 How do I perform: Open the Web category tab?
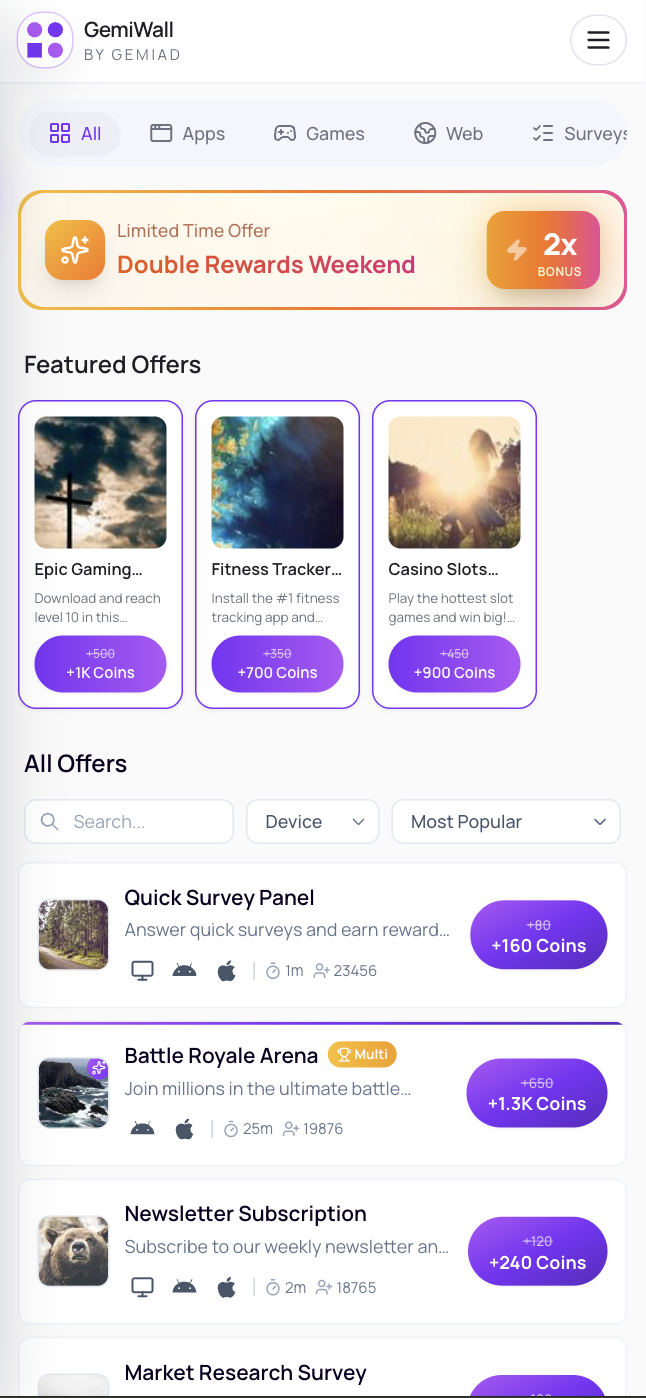pyautogui.click(x=449, y=133)
